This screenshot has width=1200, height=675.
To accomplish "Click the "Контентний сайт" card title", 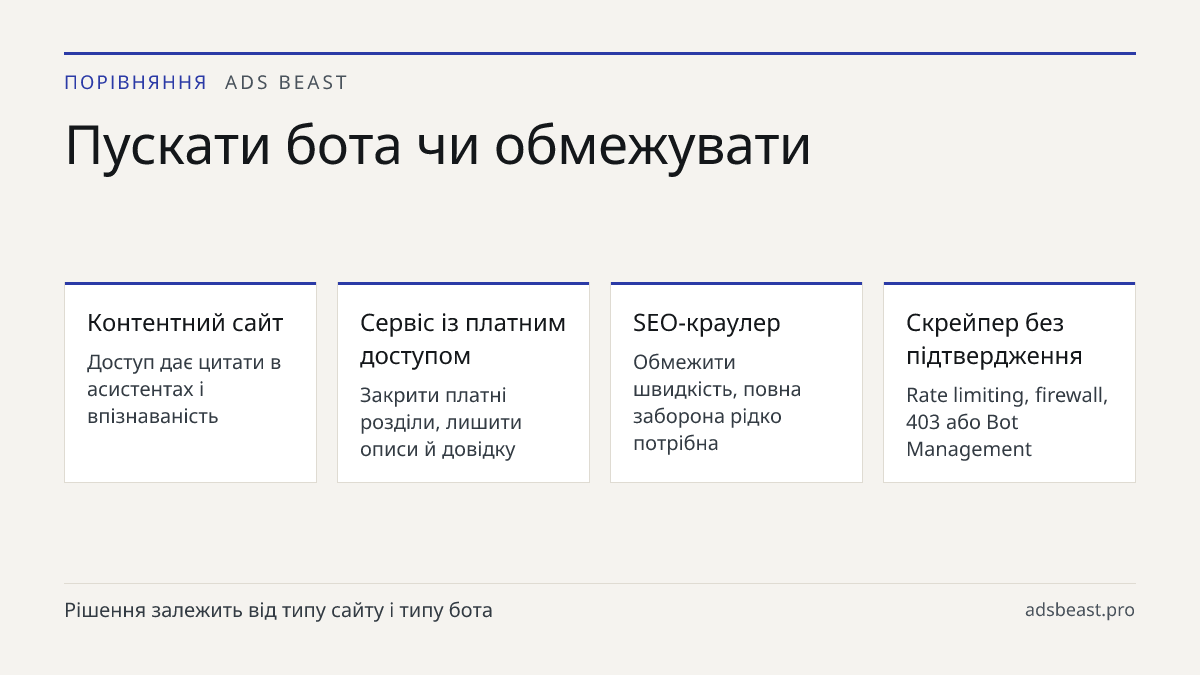I will [185, 323].
